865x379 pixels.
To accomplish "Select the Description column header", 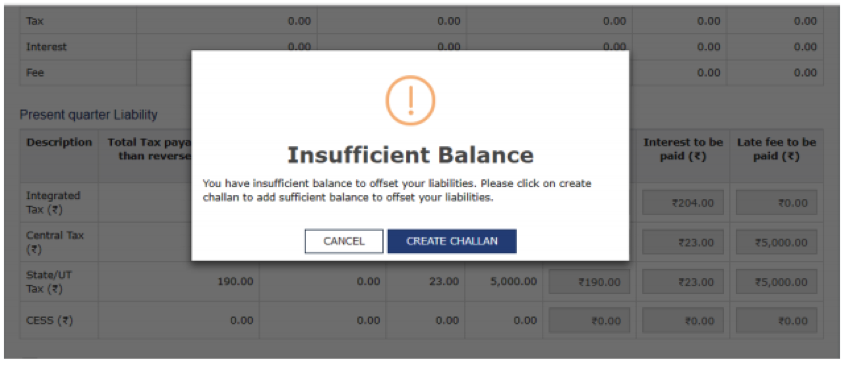I will 59,142.
